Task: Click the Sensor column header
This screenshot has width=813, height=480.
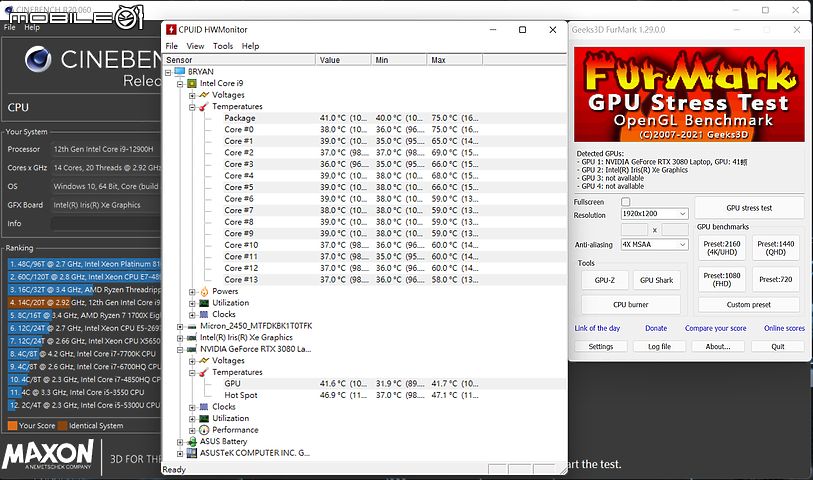Action: point(239,60)
